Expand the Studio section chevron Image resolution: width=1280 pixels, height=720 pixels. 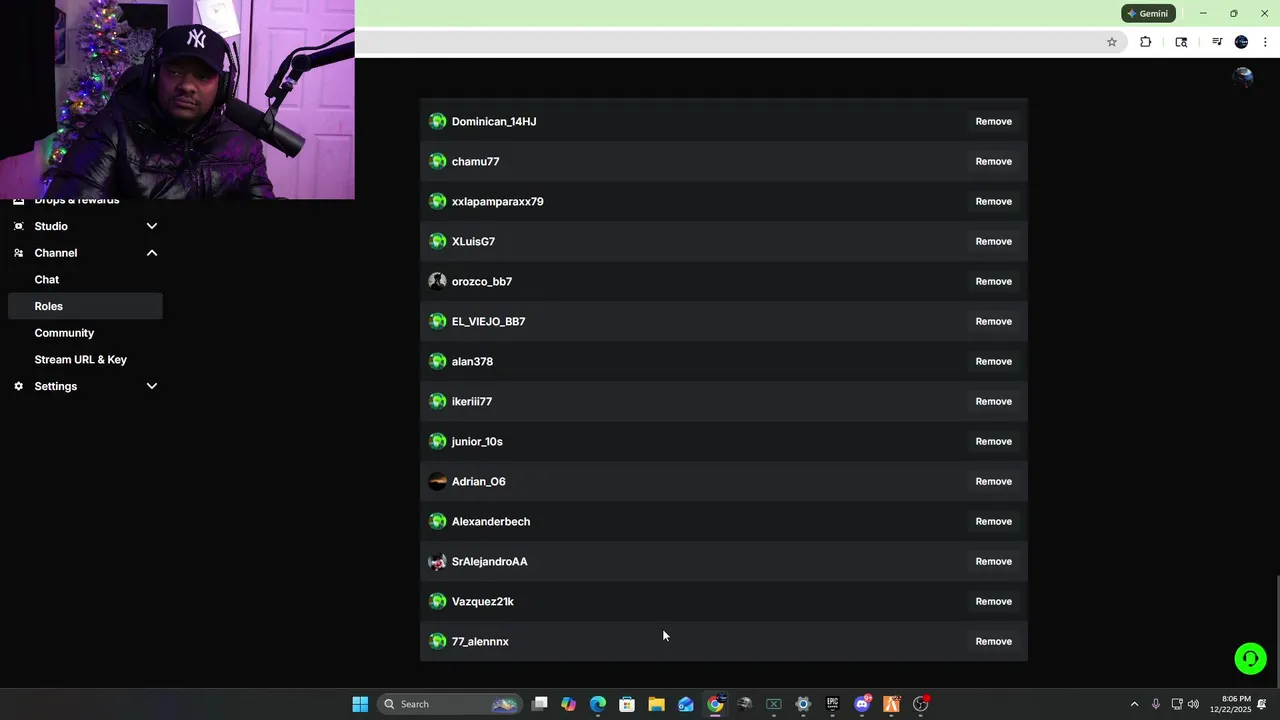152,226
